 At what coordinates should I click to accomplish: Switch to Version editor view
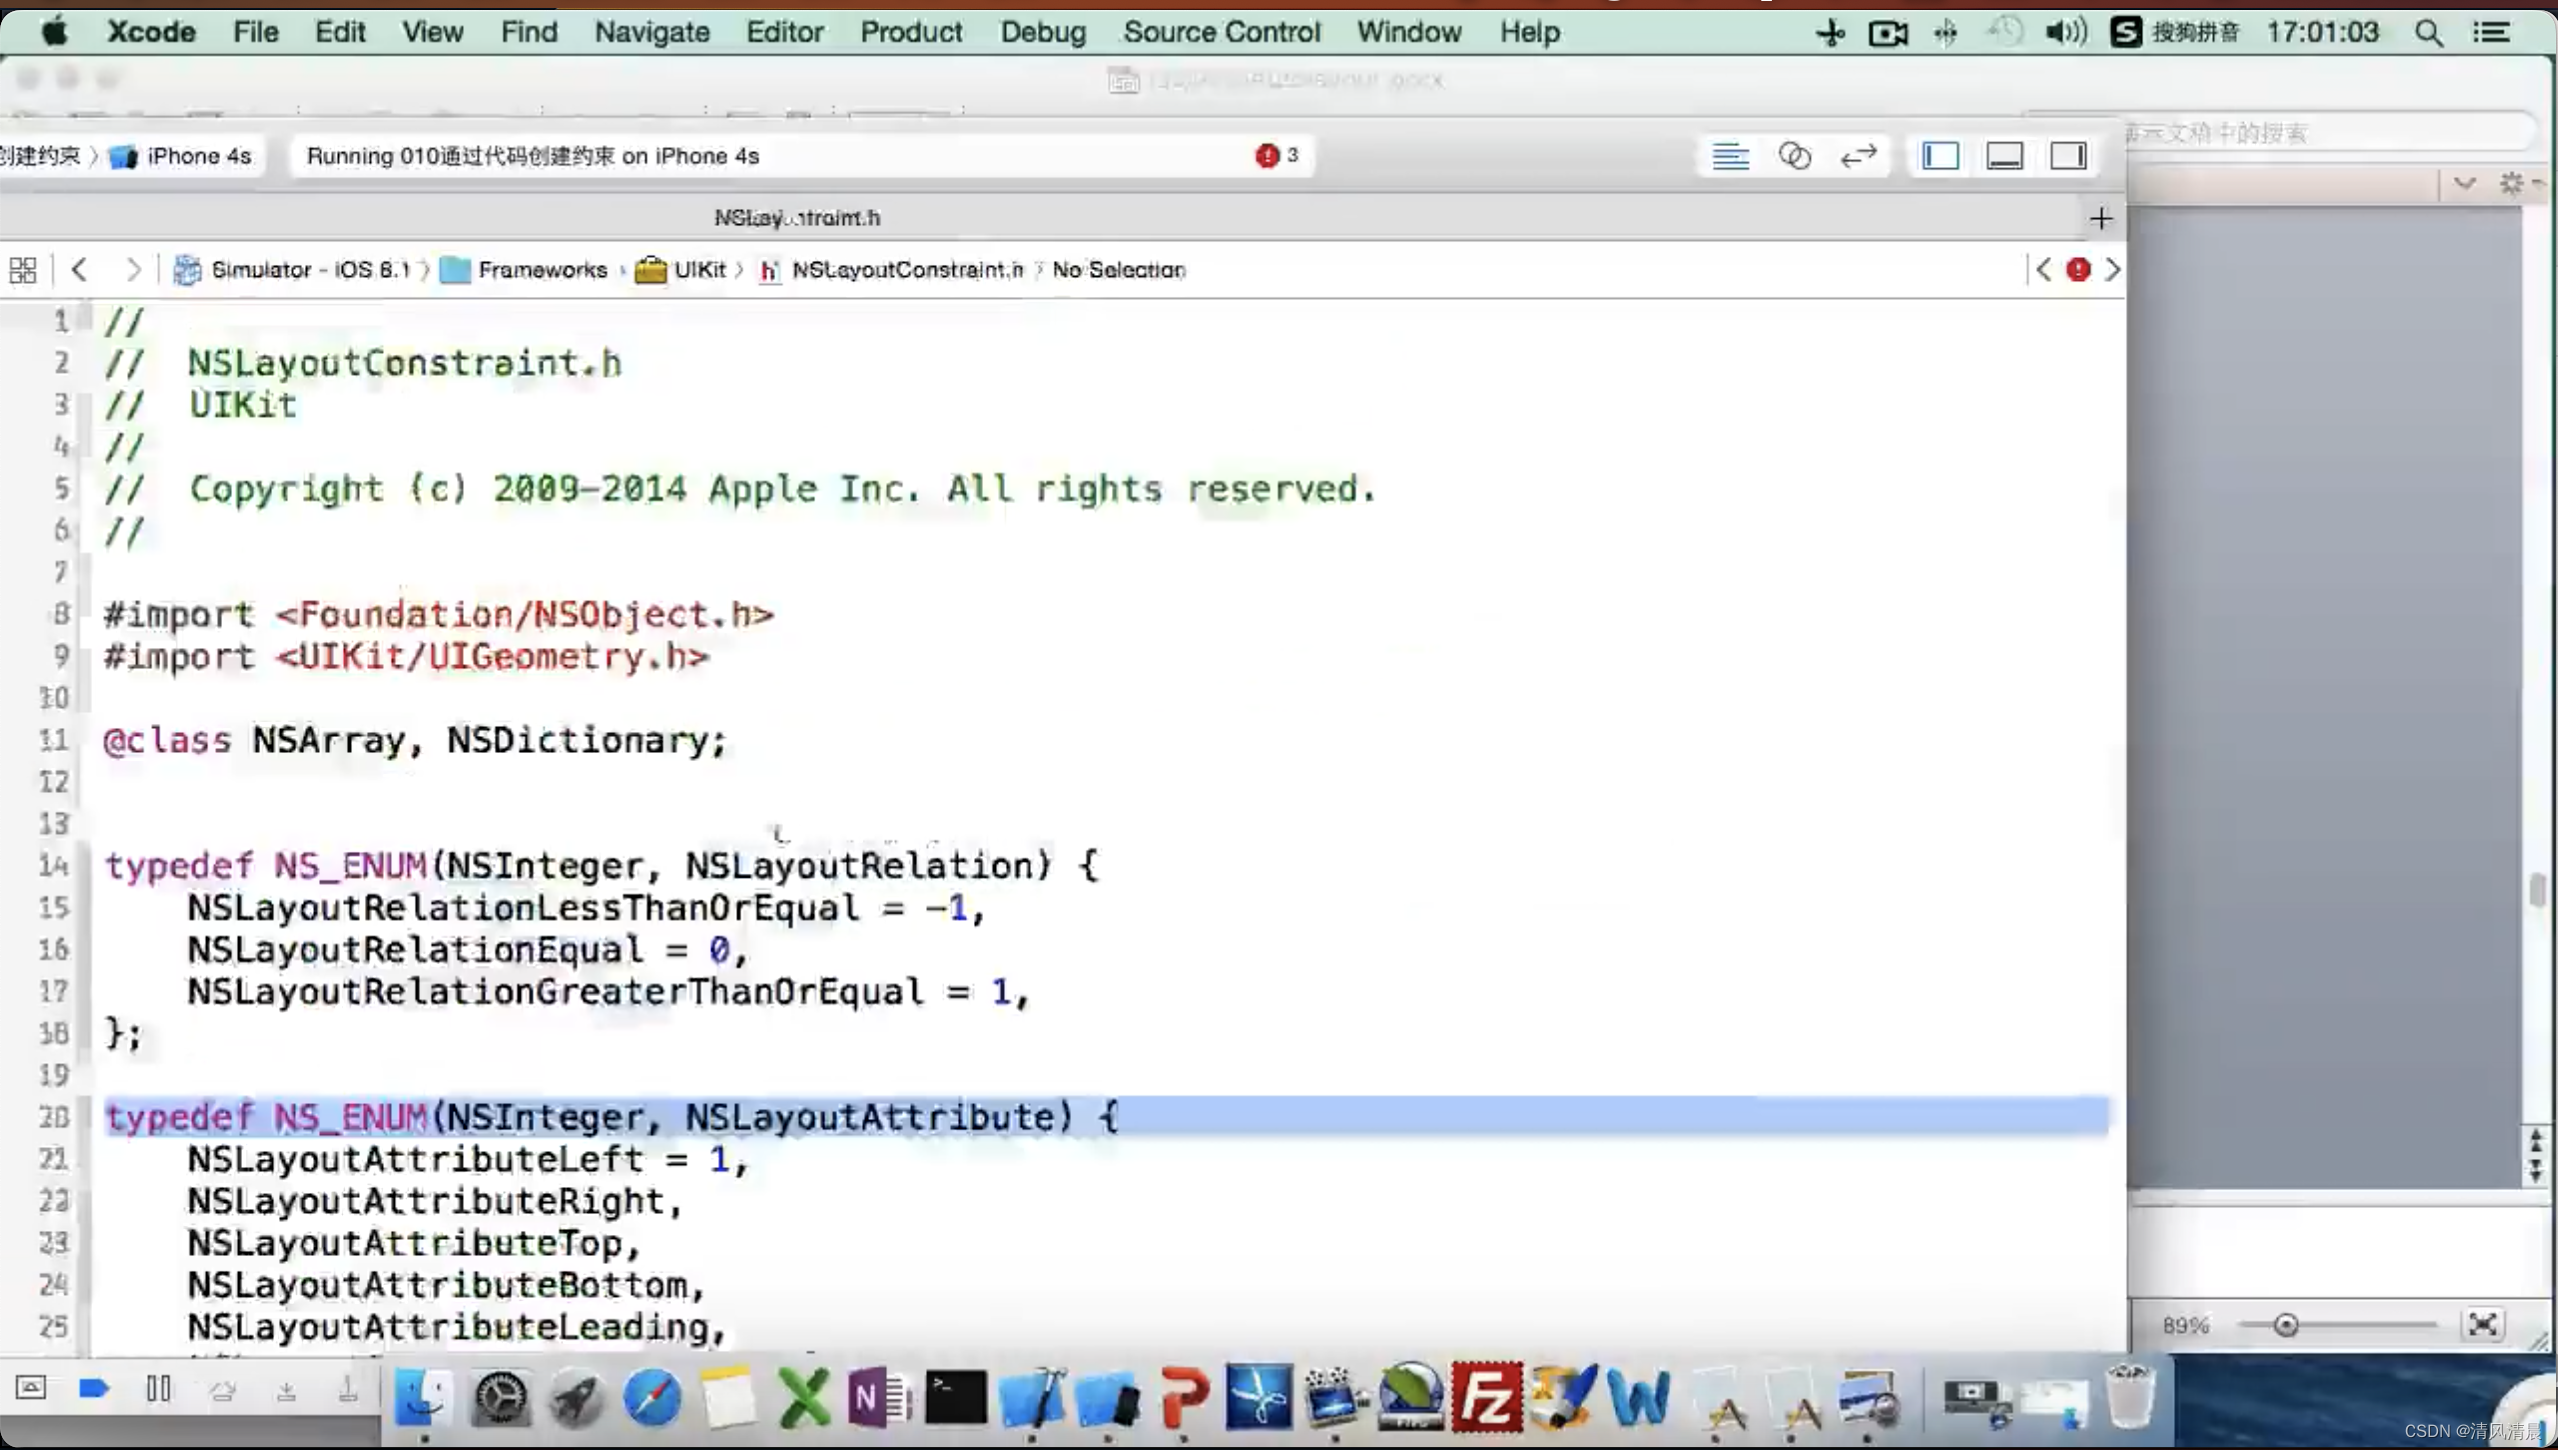(x=1858, y=156)
